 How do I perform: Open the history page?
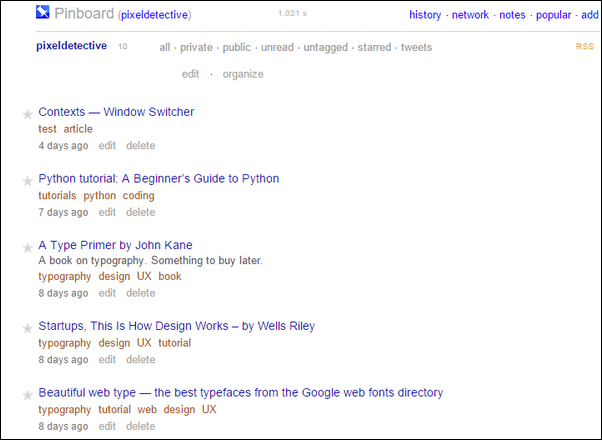[425, 15]
